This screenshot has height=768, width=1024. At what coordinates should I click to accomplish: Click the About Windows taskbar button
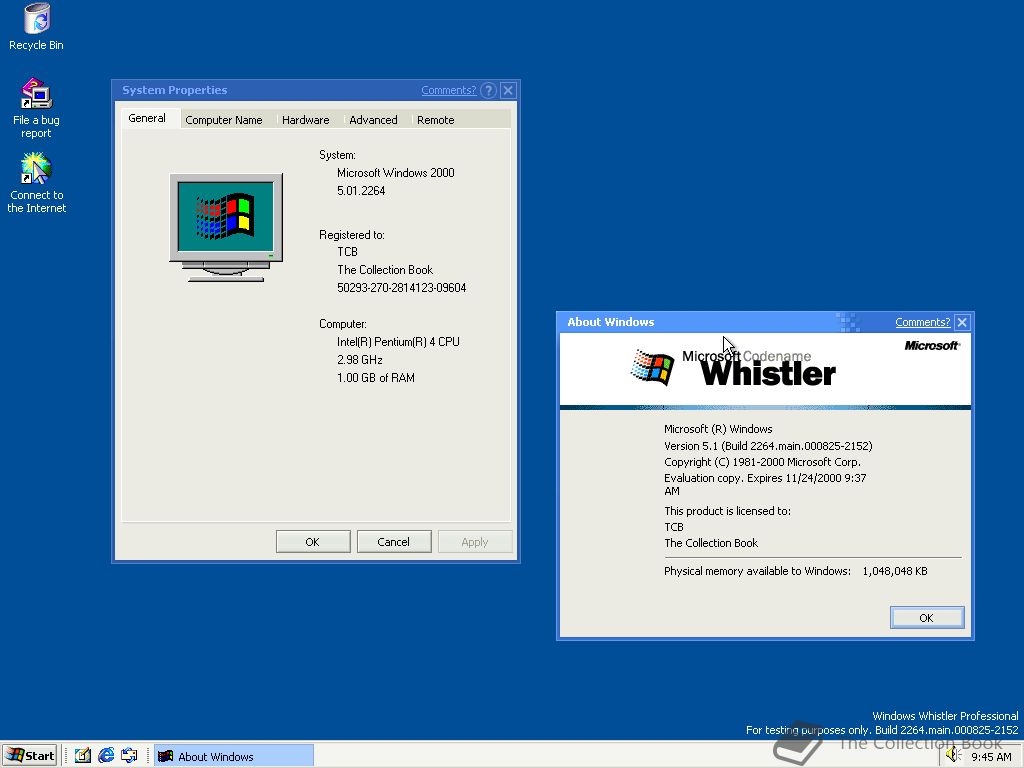point(234,756)
